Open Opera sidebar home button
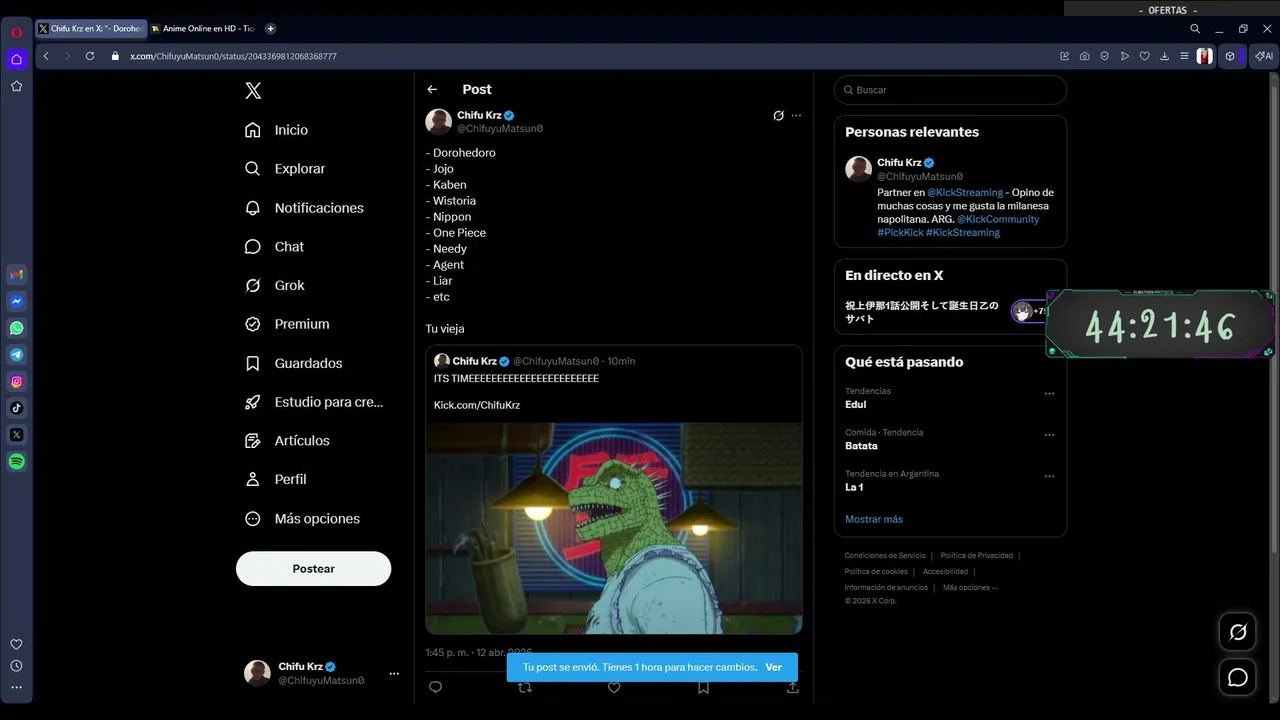 (16, 59)
